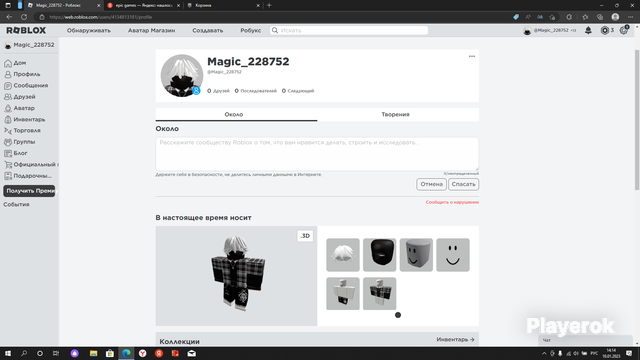Open Microsoft Store from the taskbar
This screenshot has width=640, height=360.
click(110, 353)
